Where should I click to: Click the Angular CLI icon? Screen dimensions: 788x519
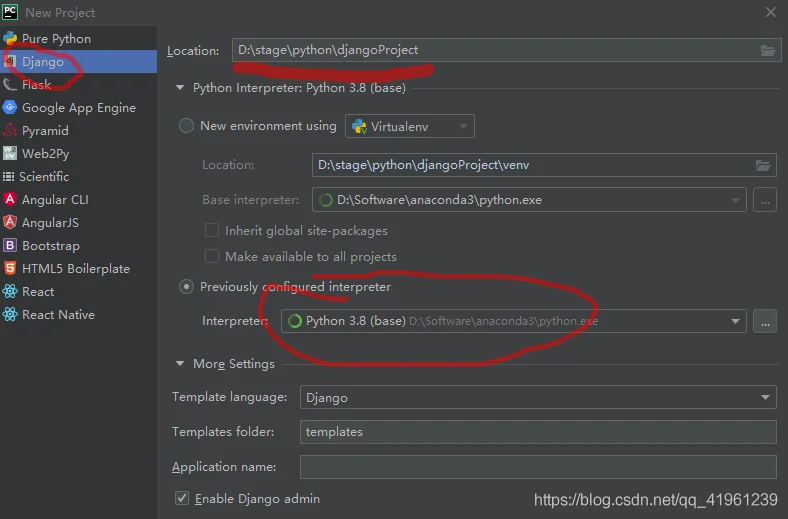pyautogui.click(x=10, y=199)
